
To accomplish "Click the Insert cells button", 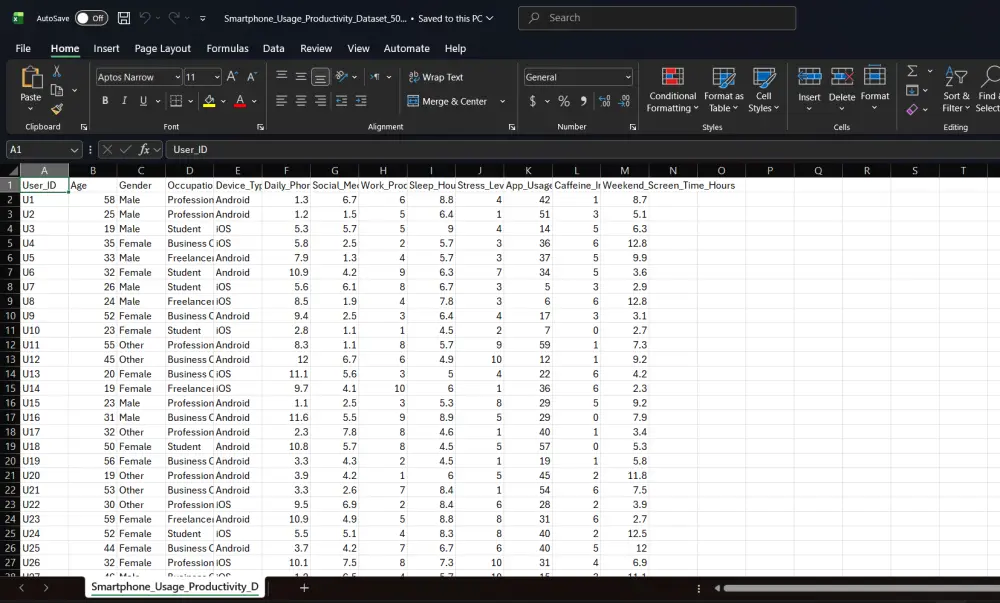I will tap(809, 90).
